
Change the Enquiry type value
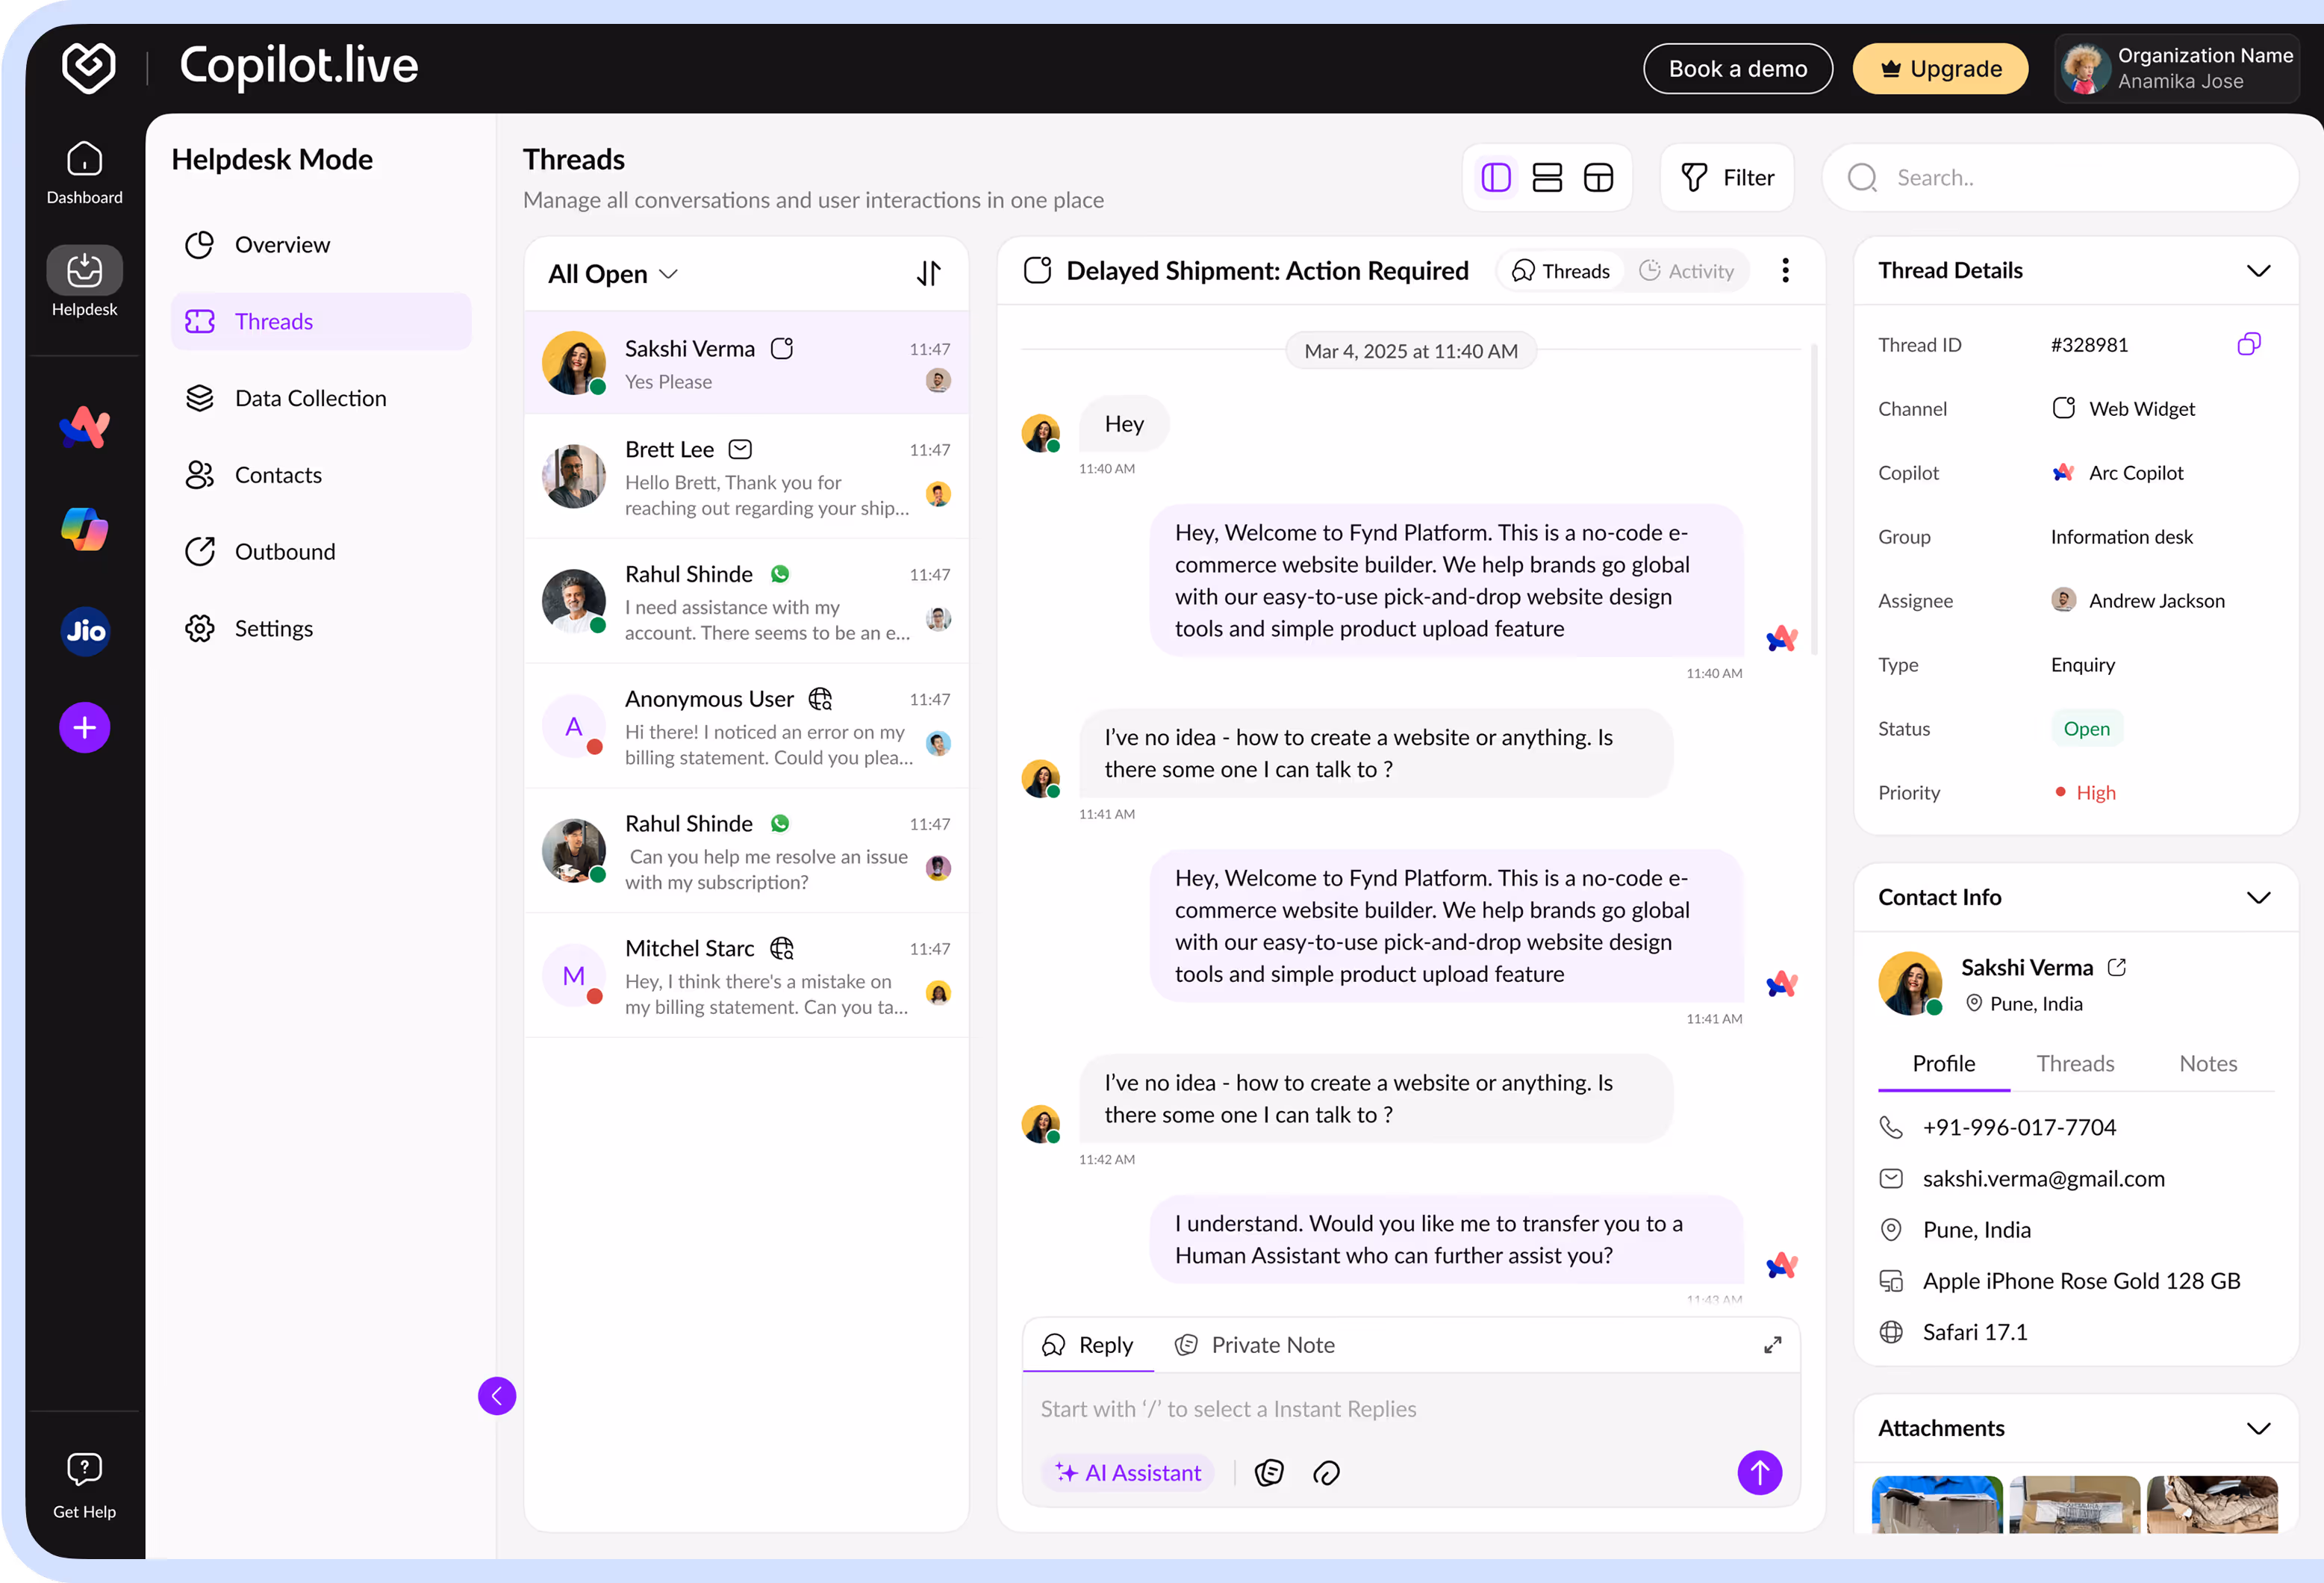click(2082, 664)
